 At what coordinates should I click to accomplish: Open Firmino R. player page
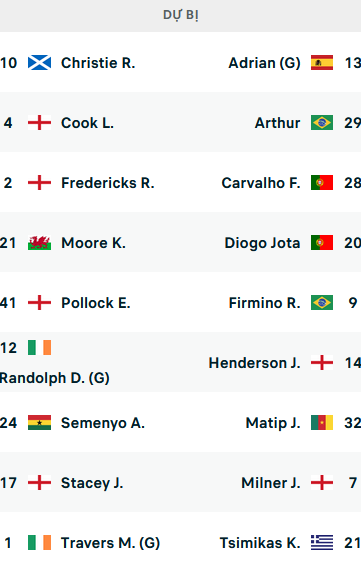click(264, 303)
